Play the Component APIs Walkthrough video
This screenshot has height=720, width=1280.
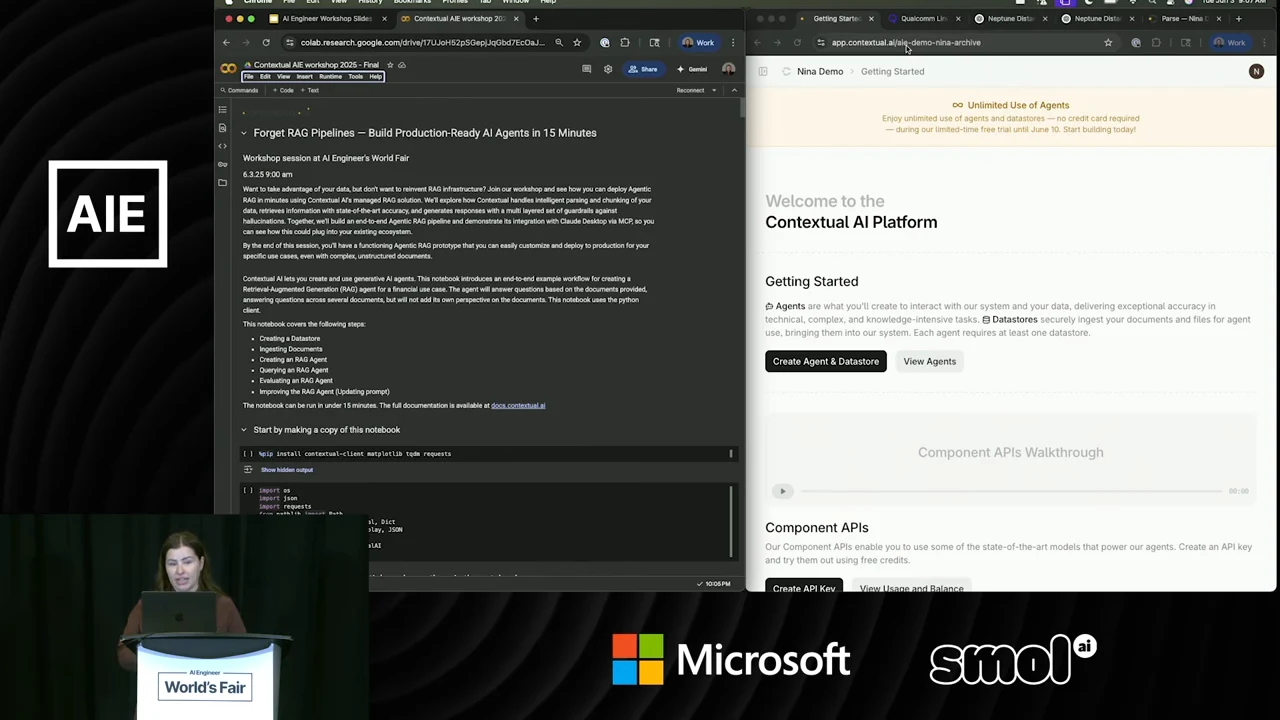pos(783,491)
